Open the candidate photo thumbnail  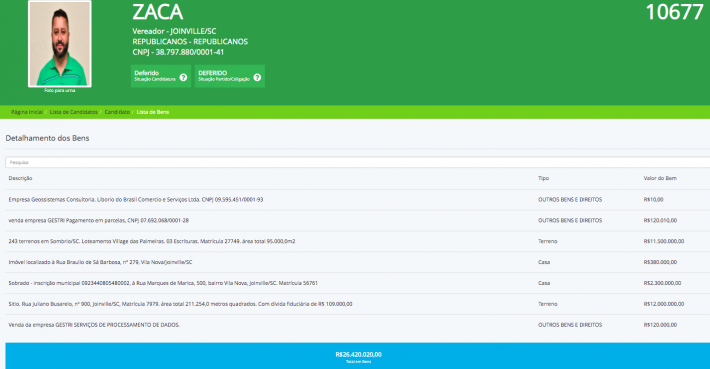pos(60,44)
